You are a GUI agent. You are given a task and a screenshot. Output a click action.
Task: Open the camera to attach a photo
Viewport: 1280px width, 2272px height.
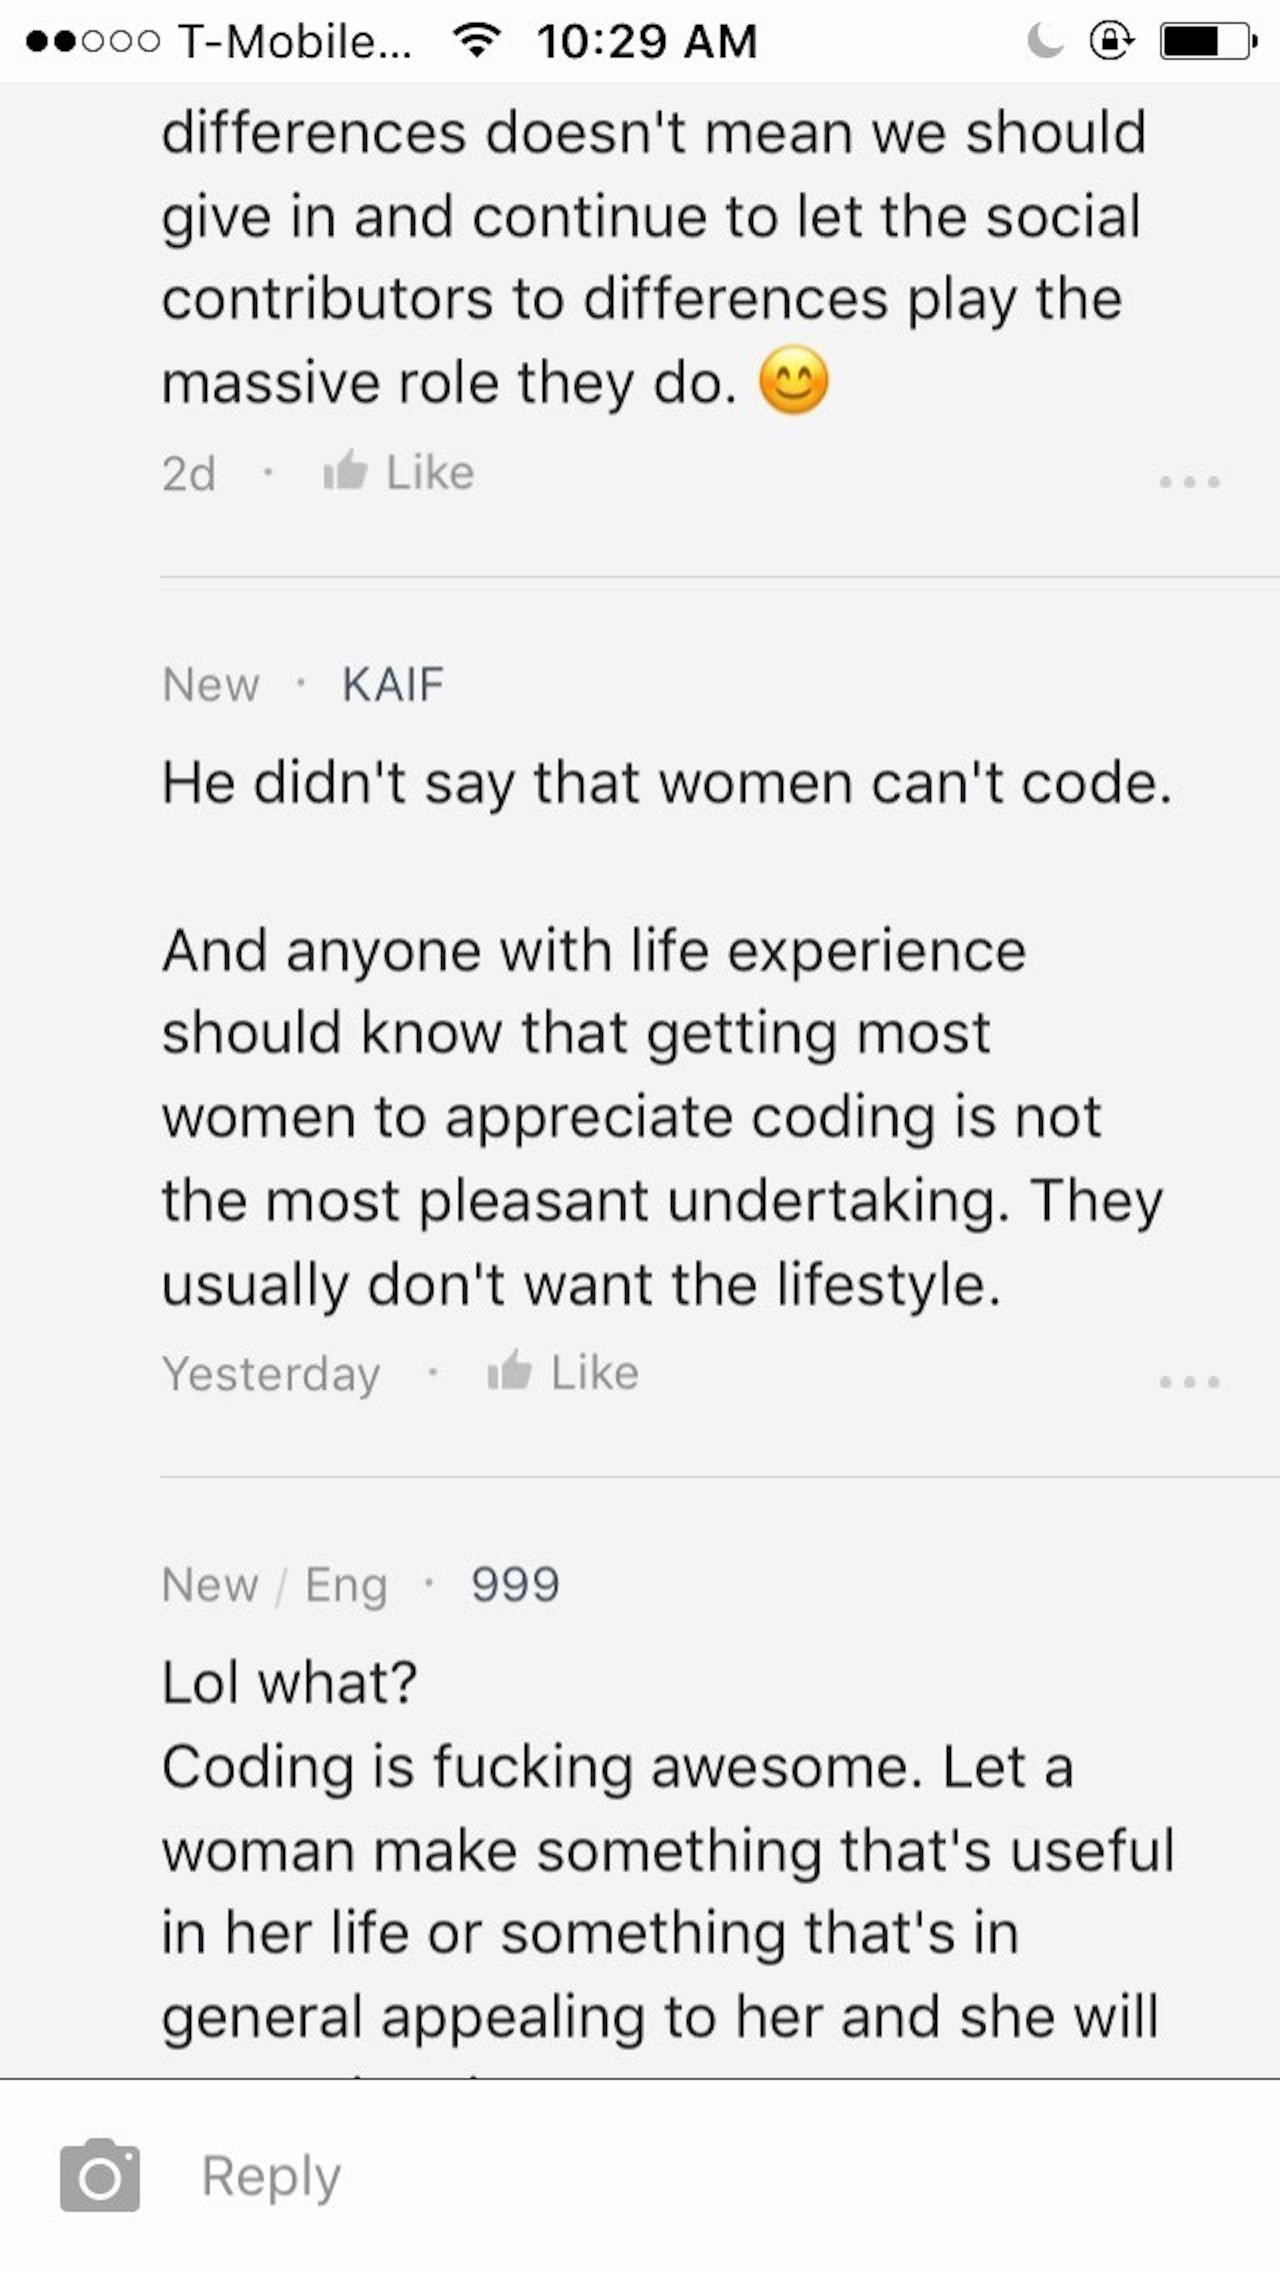point(99,2173)
